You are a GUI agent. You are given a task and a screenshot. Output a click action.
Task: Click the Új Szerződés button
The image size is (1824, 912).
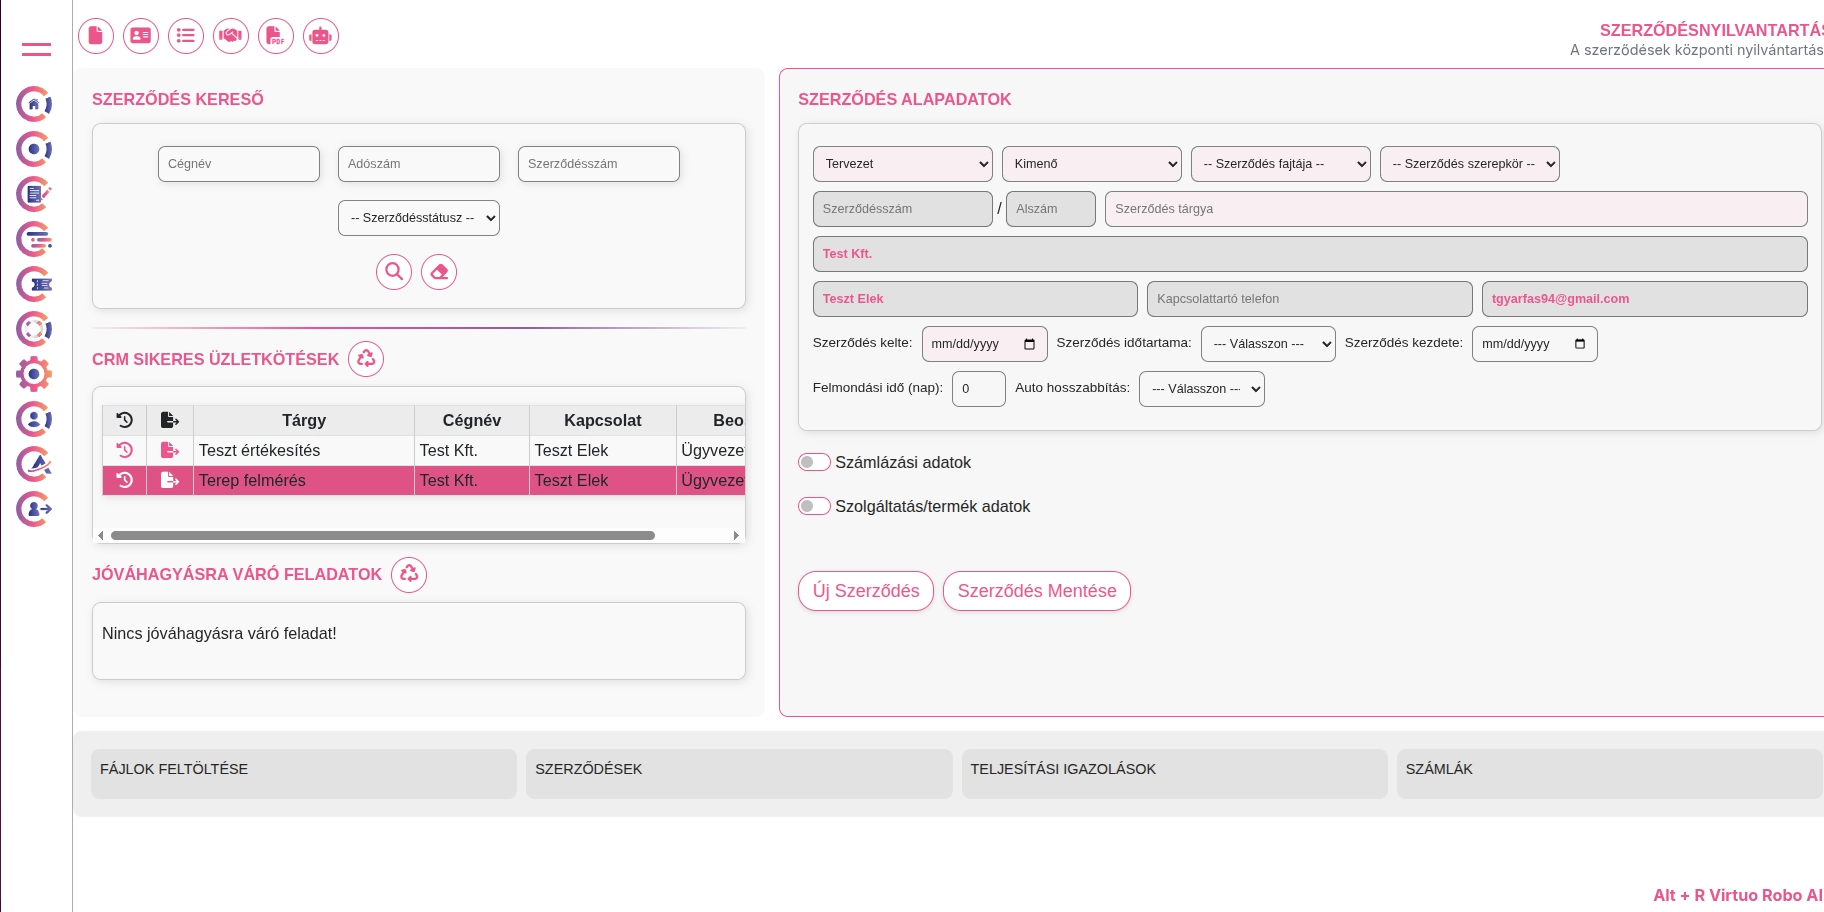coord(866,591)
